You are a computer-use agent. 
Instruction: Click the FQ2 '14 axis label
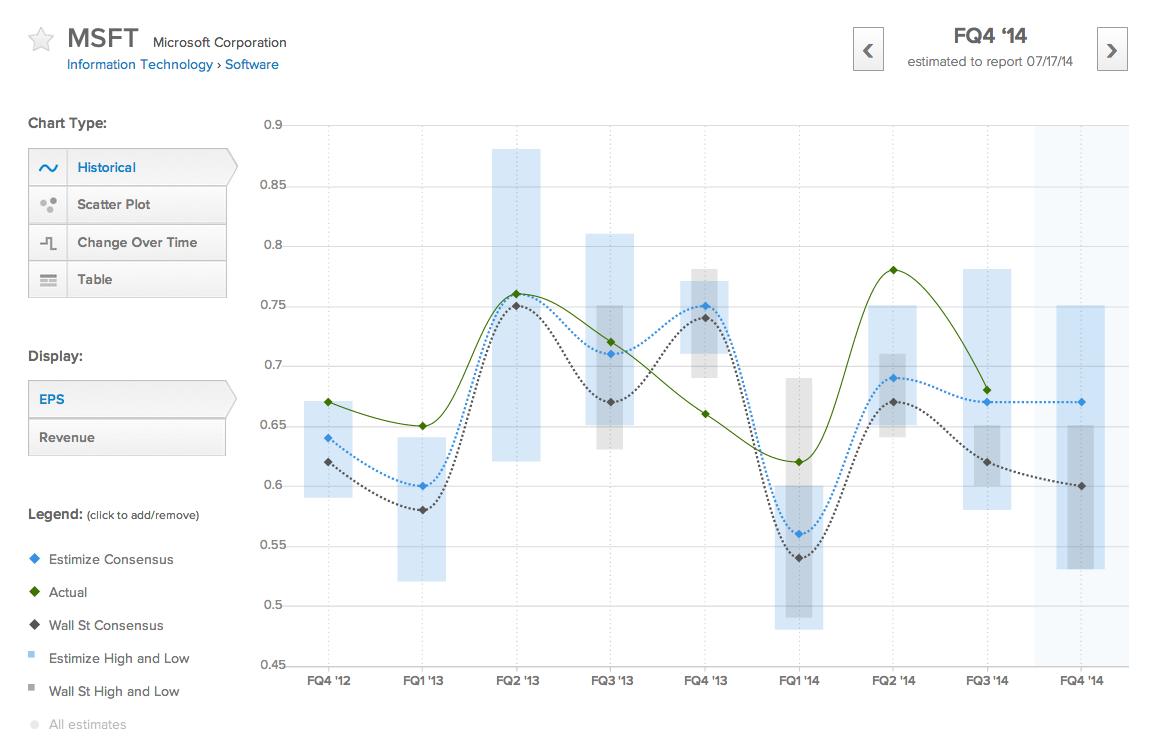pos(894,681)
